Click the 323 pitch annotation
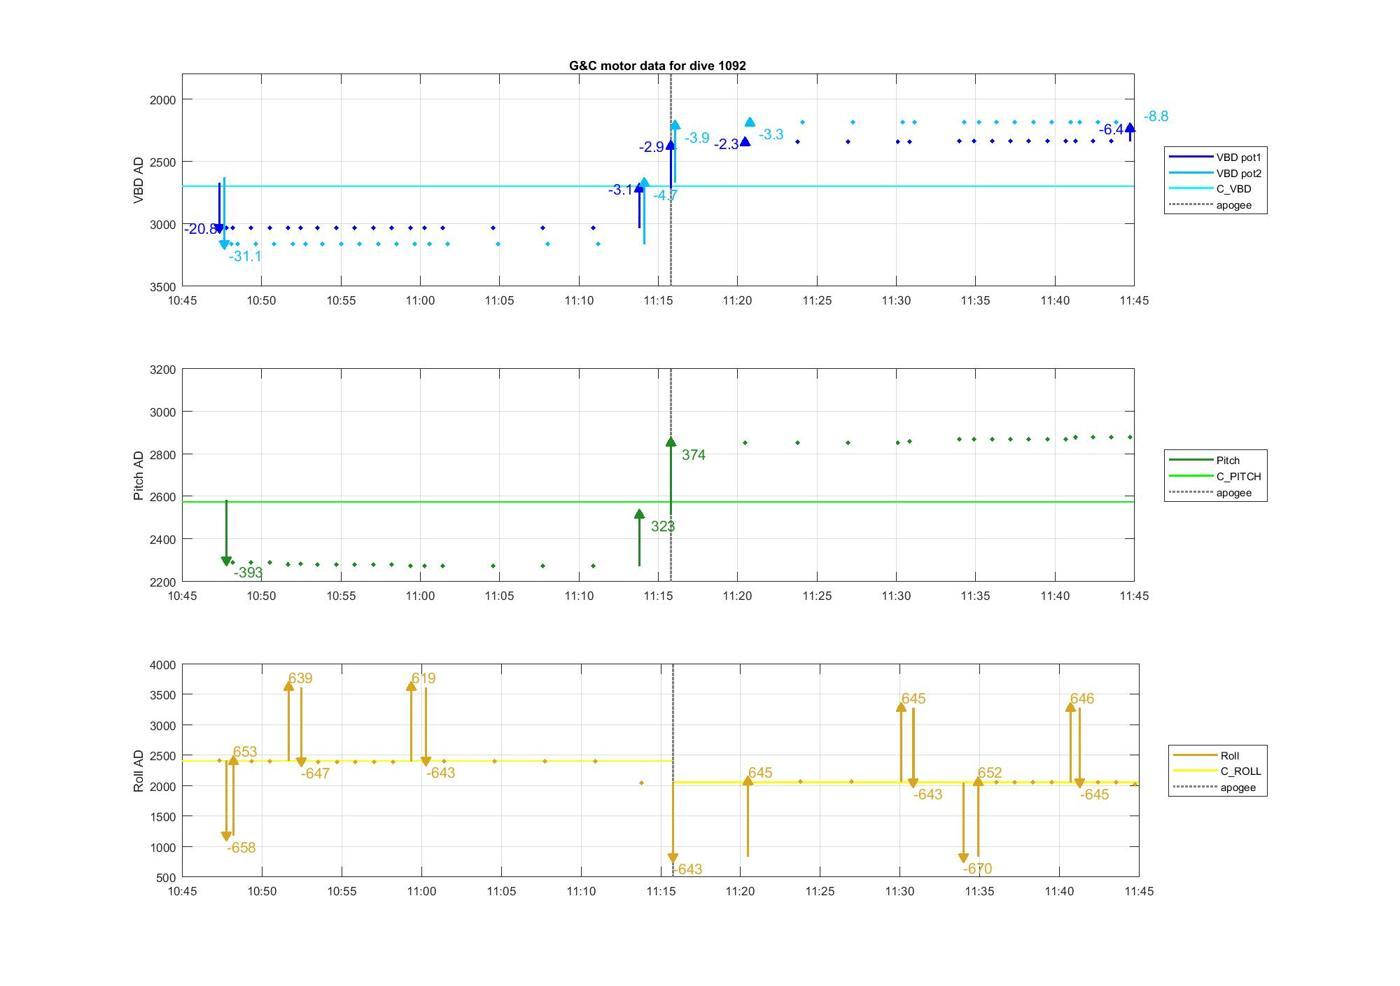1400x986 pixels. tap(663, 526)
